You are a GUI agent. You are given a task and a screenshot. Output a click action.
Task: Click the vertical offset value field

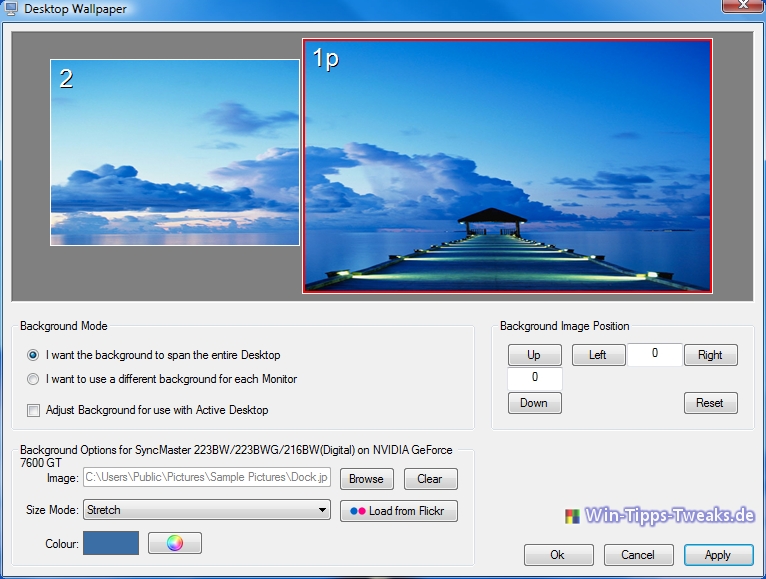[534, 379]
